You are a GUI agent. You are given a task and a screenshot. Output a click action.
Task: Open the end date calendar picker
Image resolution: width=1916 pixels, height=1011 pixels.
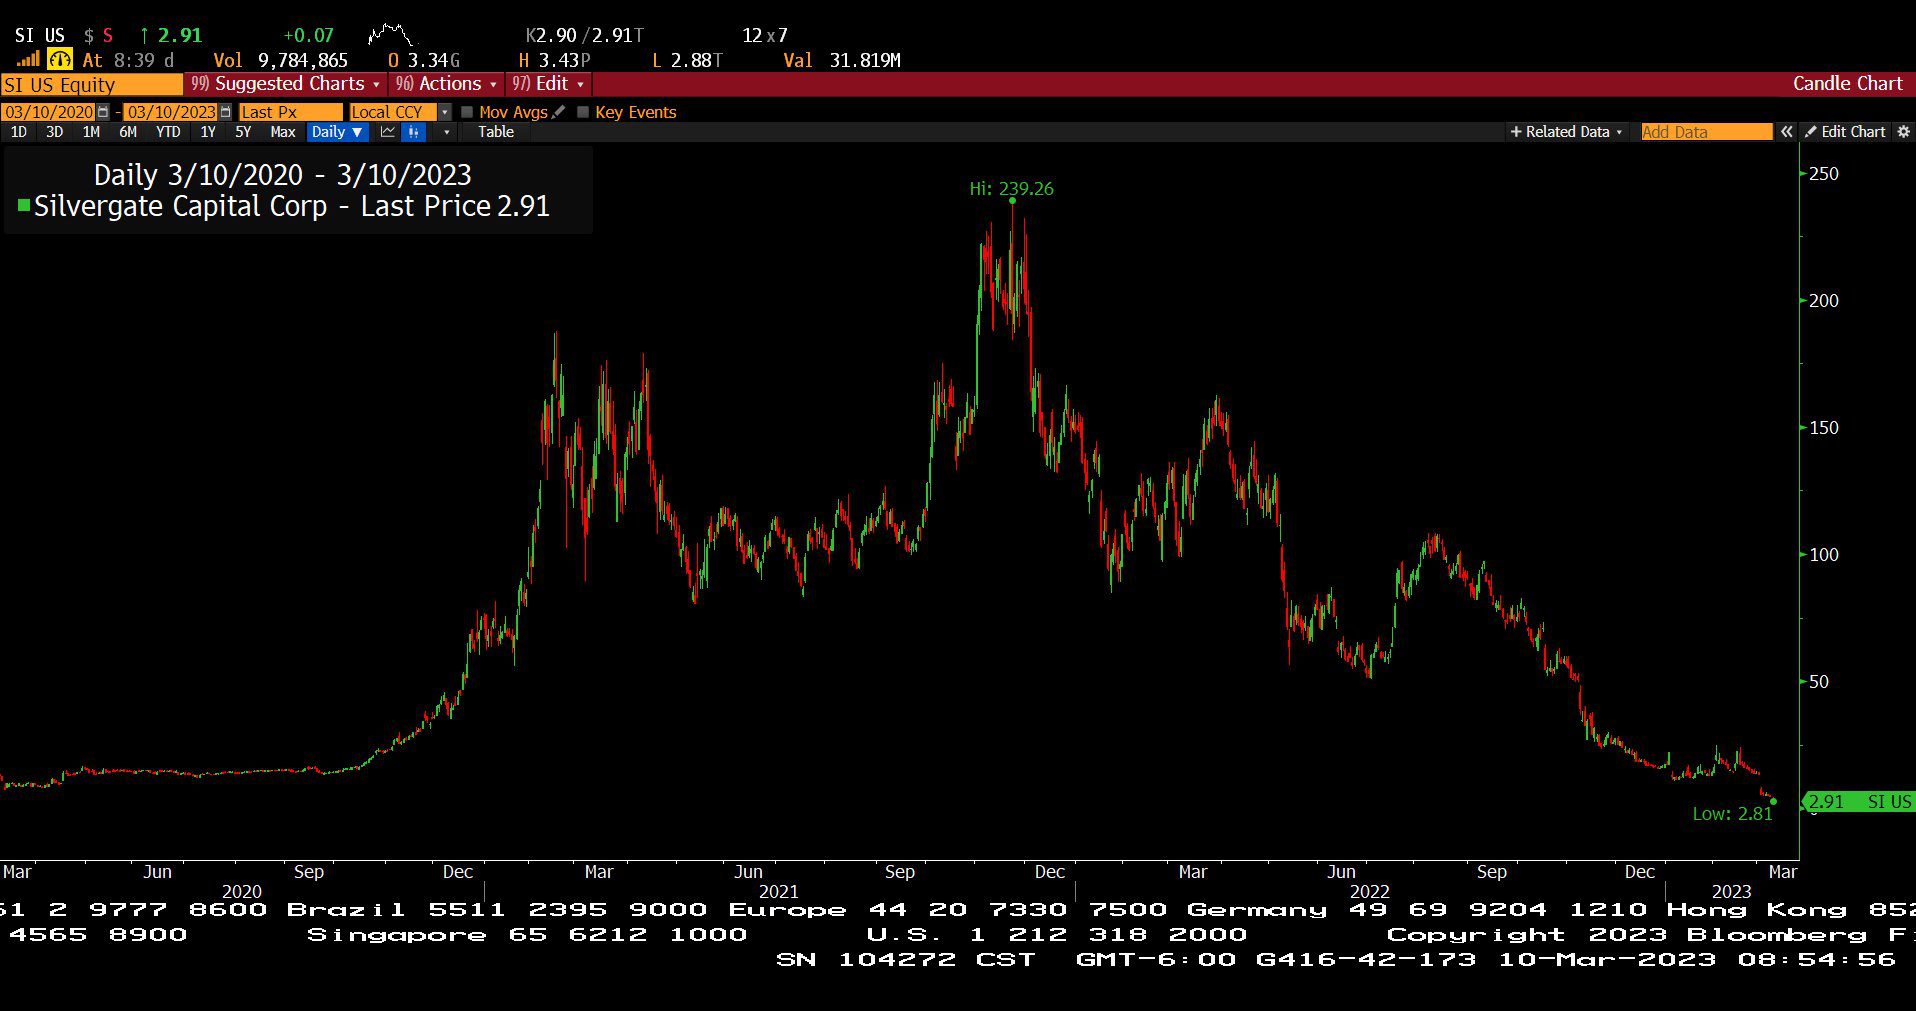(x=225, y=112)
